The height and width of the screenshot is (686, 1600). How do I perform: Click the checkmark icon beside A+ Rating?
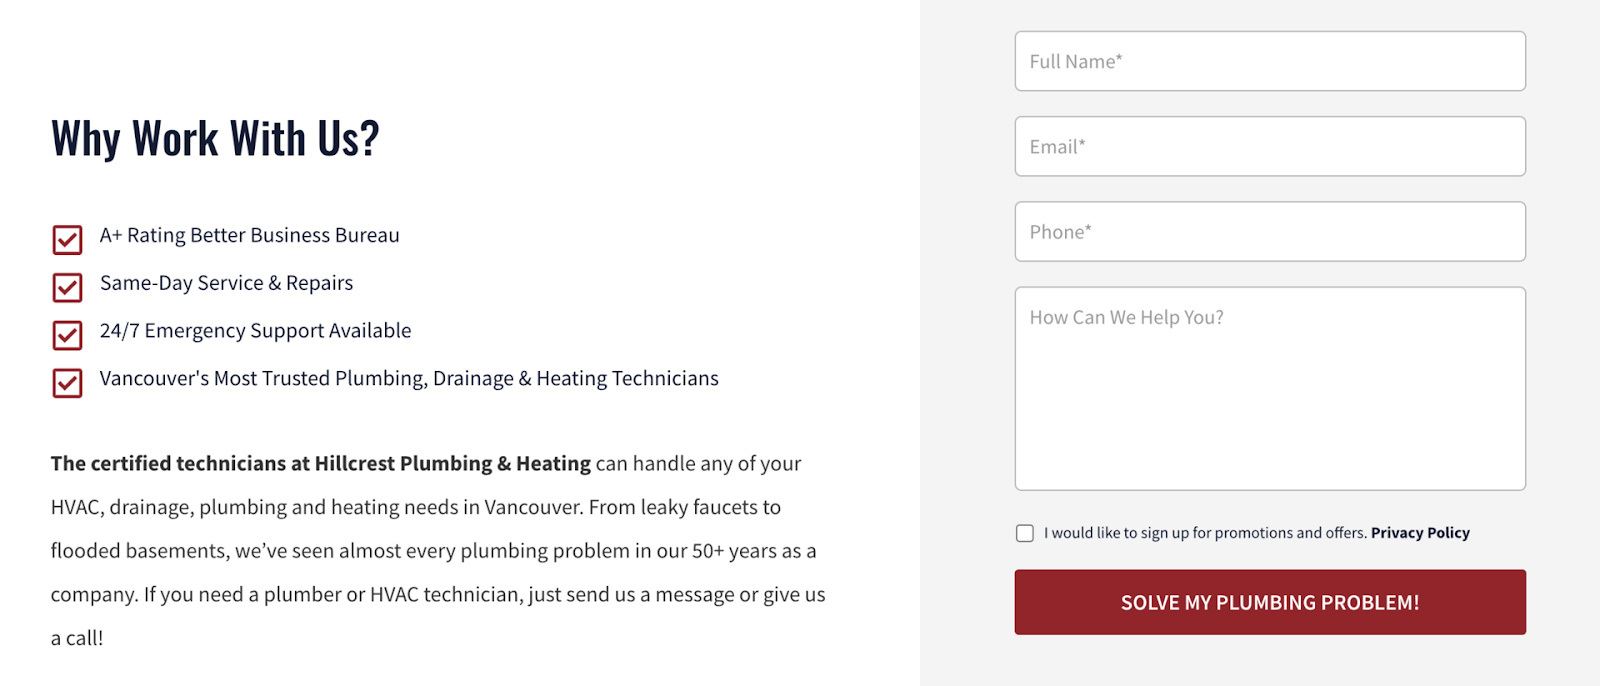pyautogui.click(x=67, y=240)
